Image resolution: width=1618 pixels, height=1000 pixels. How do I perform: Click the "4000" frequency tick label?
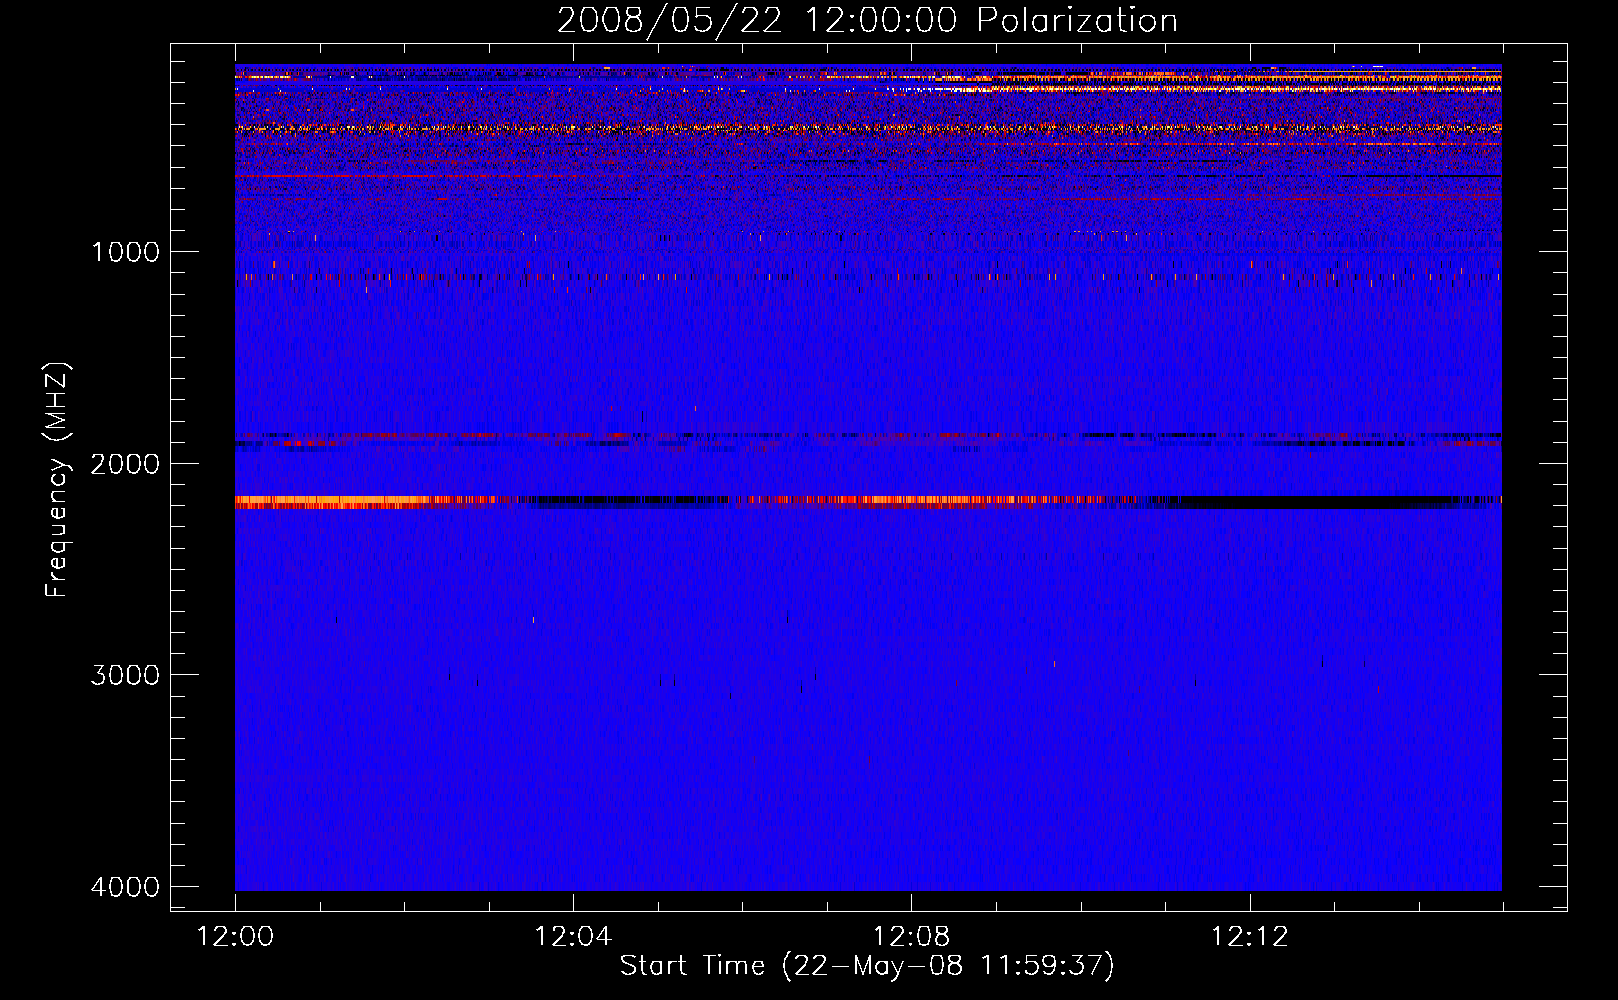tap(125, 887)
